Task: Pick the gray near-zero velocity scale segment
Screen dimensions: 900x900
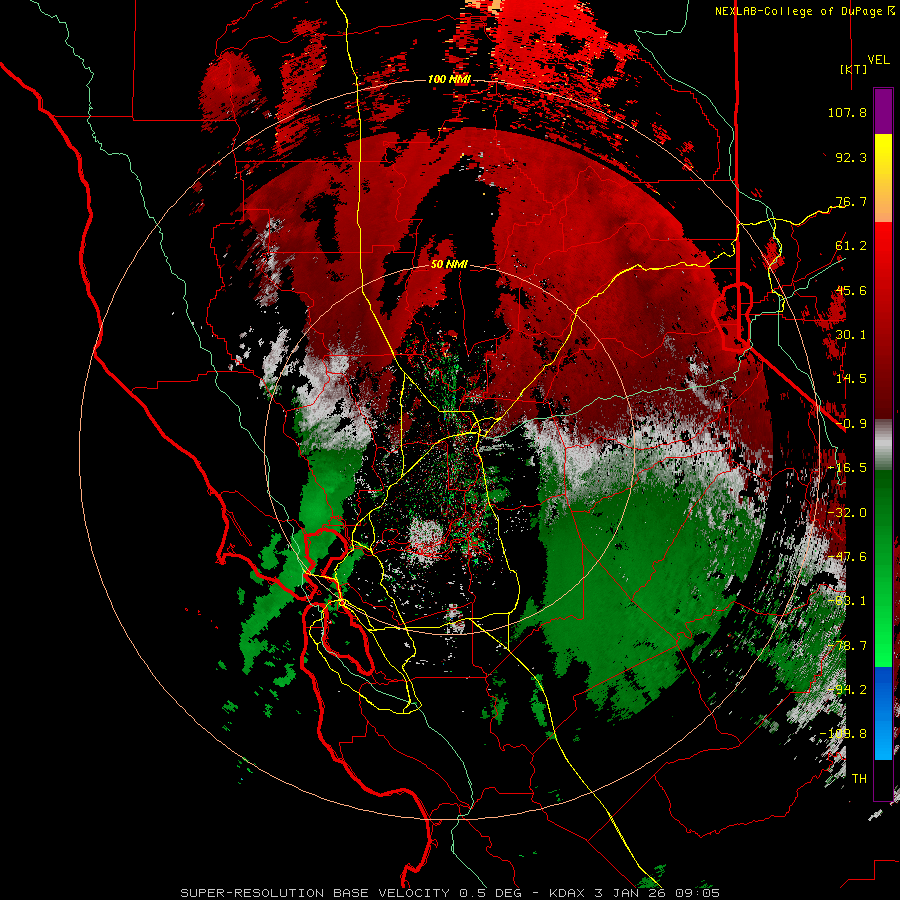Action: point(883,445)
